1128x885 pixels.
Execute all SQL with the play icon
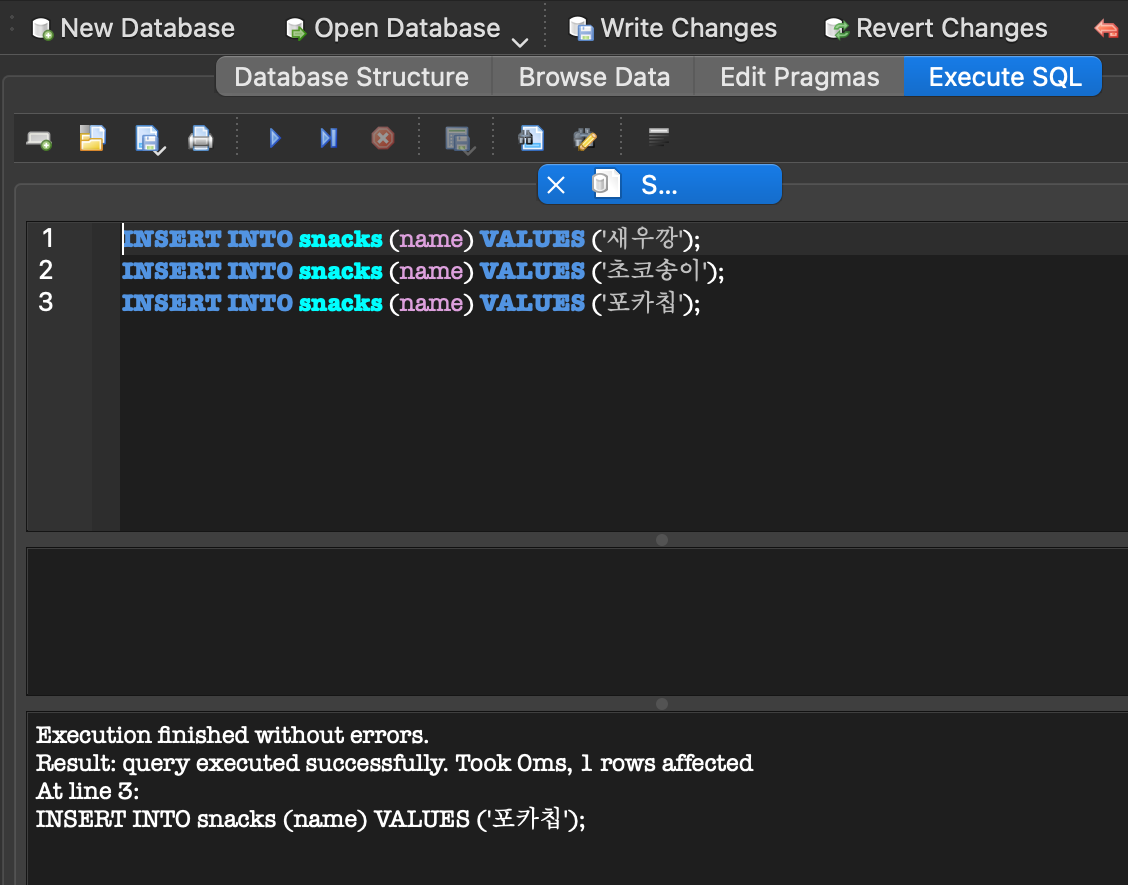[x=274, y=137]
